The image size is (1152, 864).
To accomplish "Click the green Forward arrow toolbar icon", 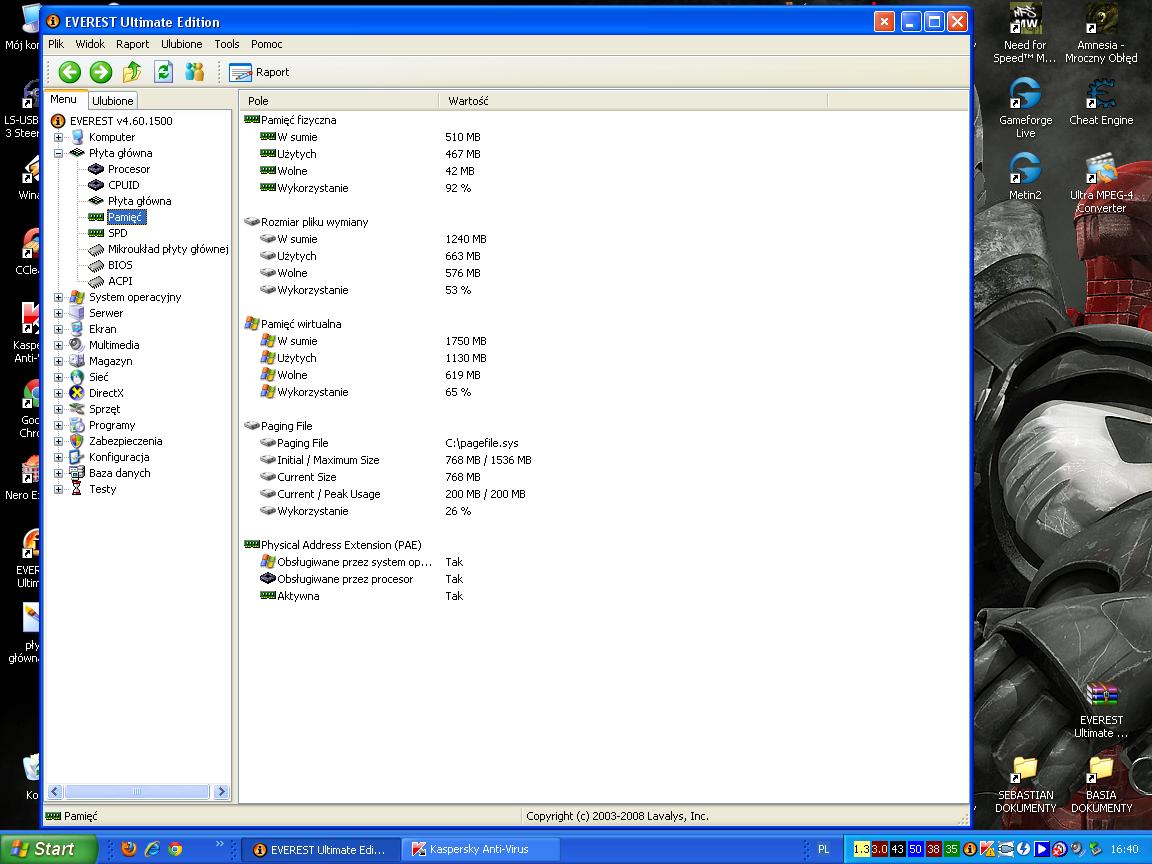I will (101, 72).
